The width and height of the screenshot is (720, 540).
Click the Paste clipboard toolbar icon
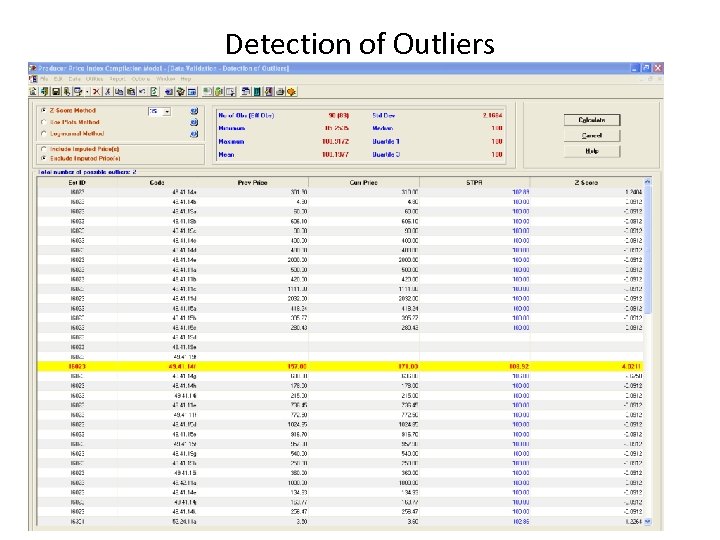click(x=131, y=92)
